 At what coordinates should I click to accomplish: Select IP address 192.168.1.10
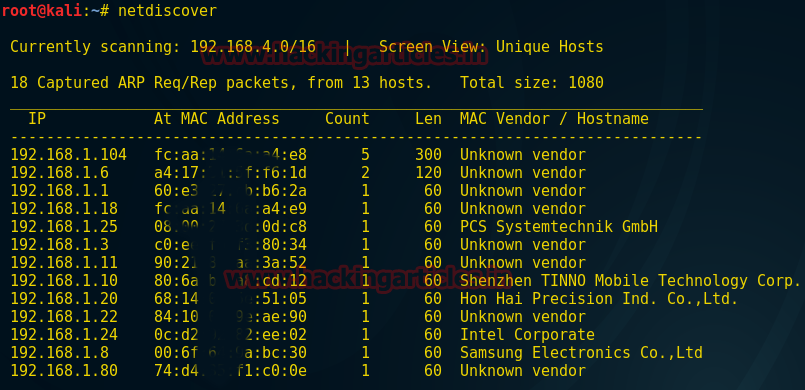(64, 281)
